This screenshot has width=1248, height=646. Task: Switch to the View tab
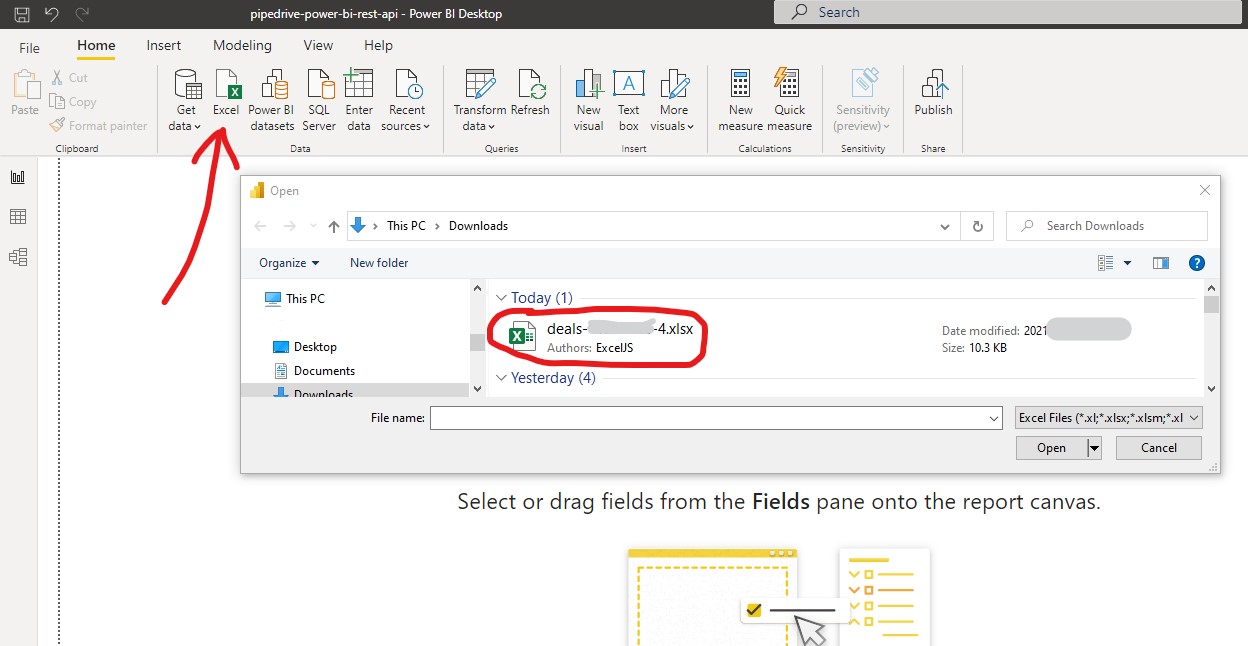coord(318,46)
